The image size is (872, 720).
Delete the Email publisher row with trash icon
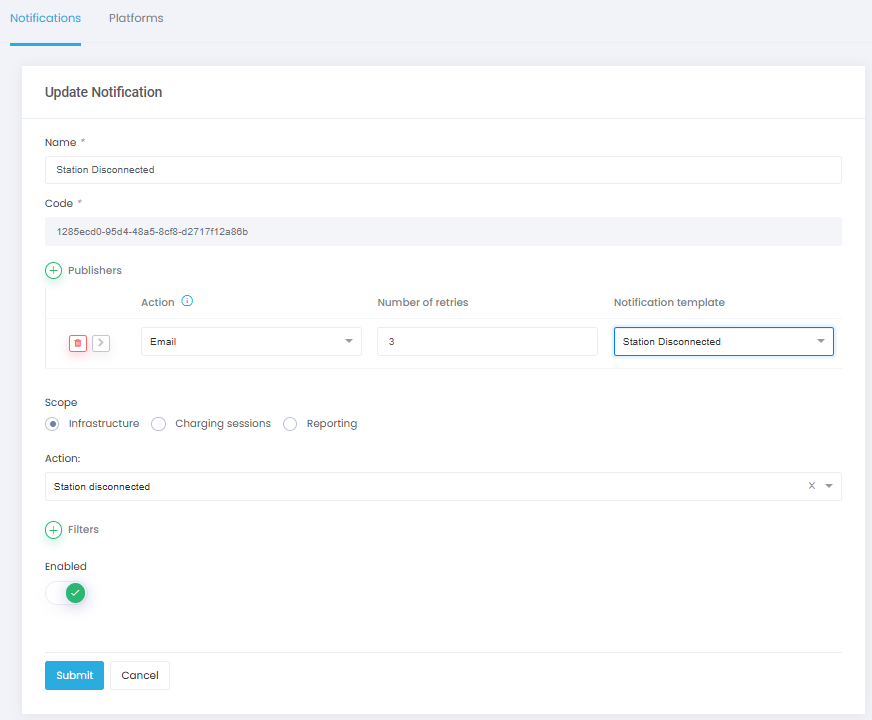tap(78, 343)
